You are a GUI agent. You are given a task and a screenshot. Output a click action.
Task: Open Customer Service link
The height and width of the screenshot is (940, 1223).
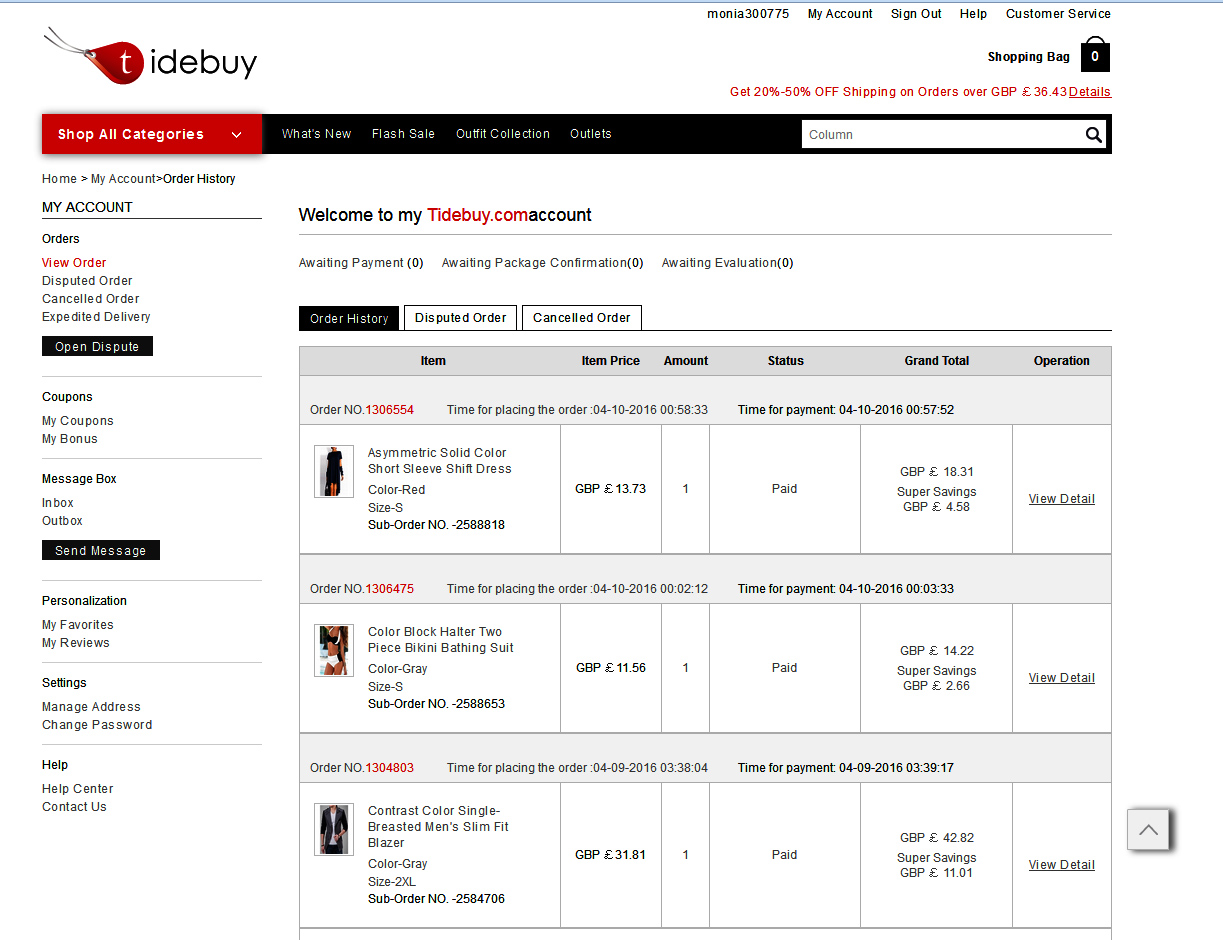[1058, 14]
